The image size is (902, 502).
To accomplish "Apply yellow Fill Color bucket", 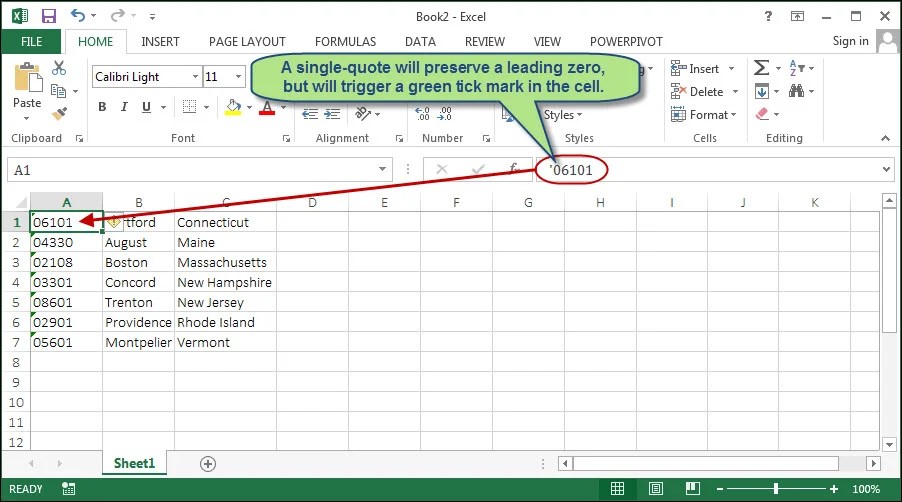I will pos(233,107).
